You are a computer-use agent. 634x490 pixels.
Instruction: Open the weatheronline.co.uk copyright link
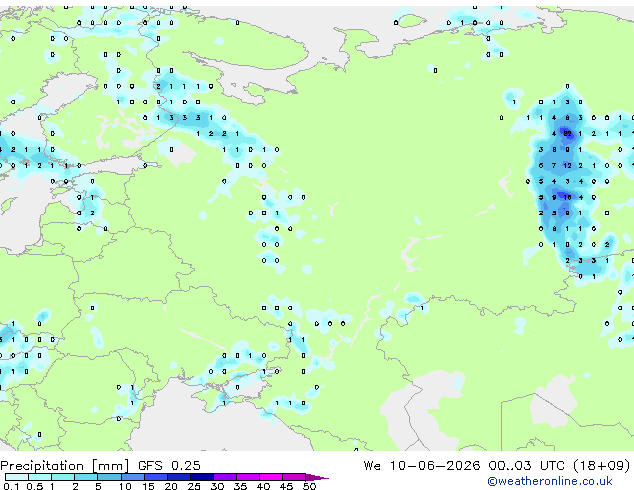pyautogui.click(x=550, y=481)
